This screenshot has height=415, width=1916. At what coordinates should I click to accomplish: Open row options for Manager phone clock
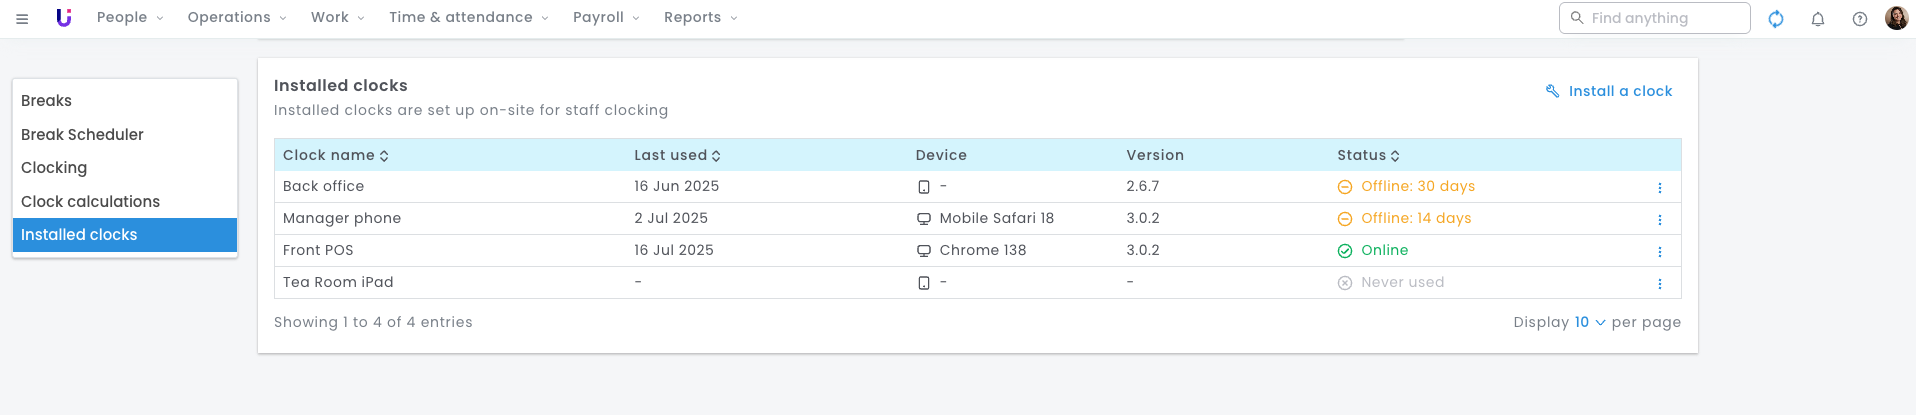pyautogui.click(x=1660, y=220)
